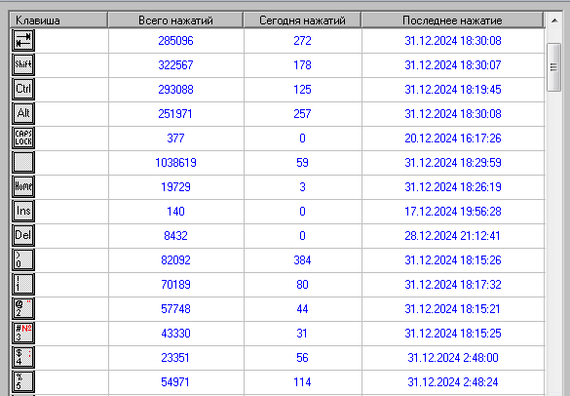
Task: Select today's presses value 384
Action: point(302,260)
